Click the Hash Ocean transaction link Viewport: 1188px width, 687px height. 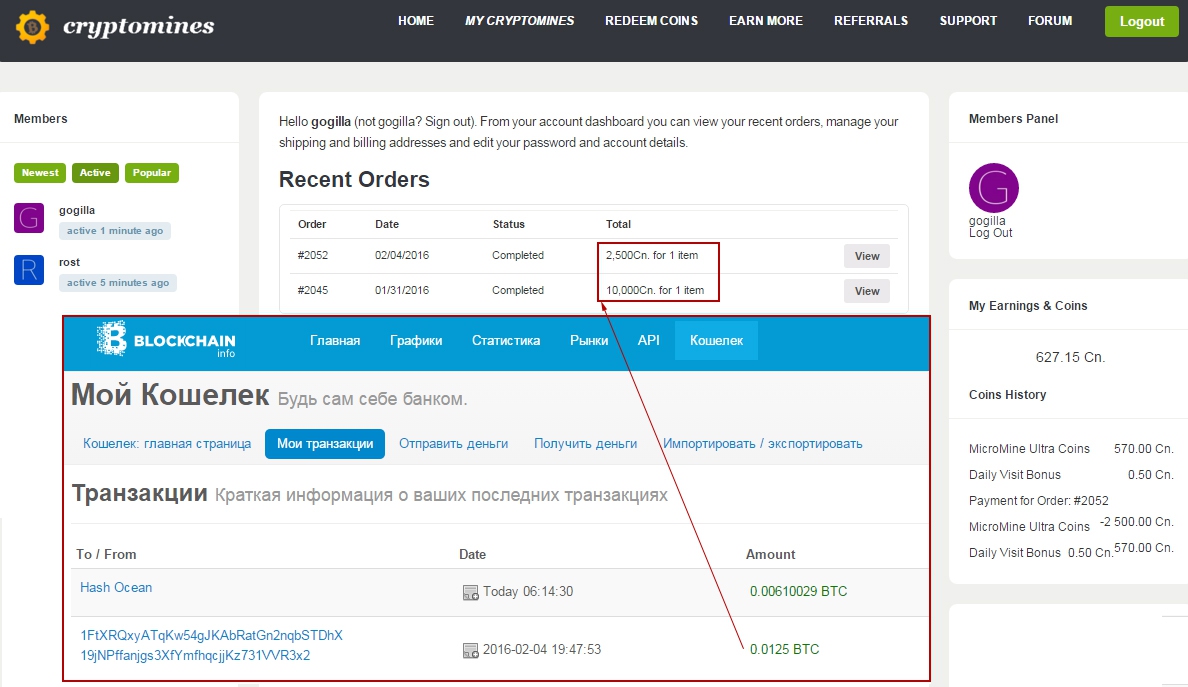116,588
